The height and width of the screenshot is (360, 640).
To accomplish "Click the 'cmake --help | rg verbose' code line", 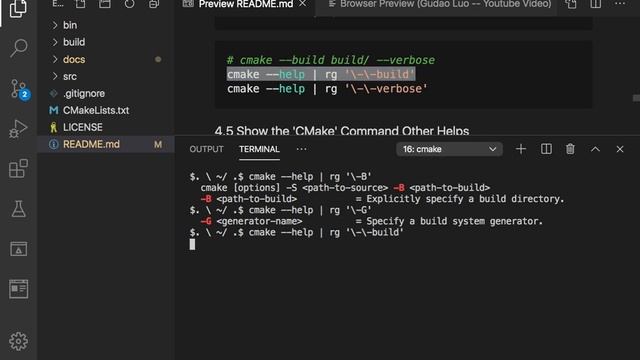I will 327,89.
